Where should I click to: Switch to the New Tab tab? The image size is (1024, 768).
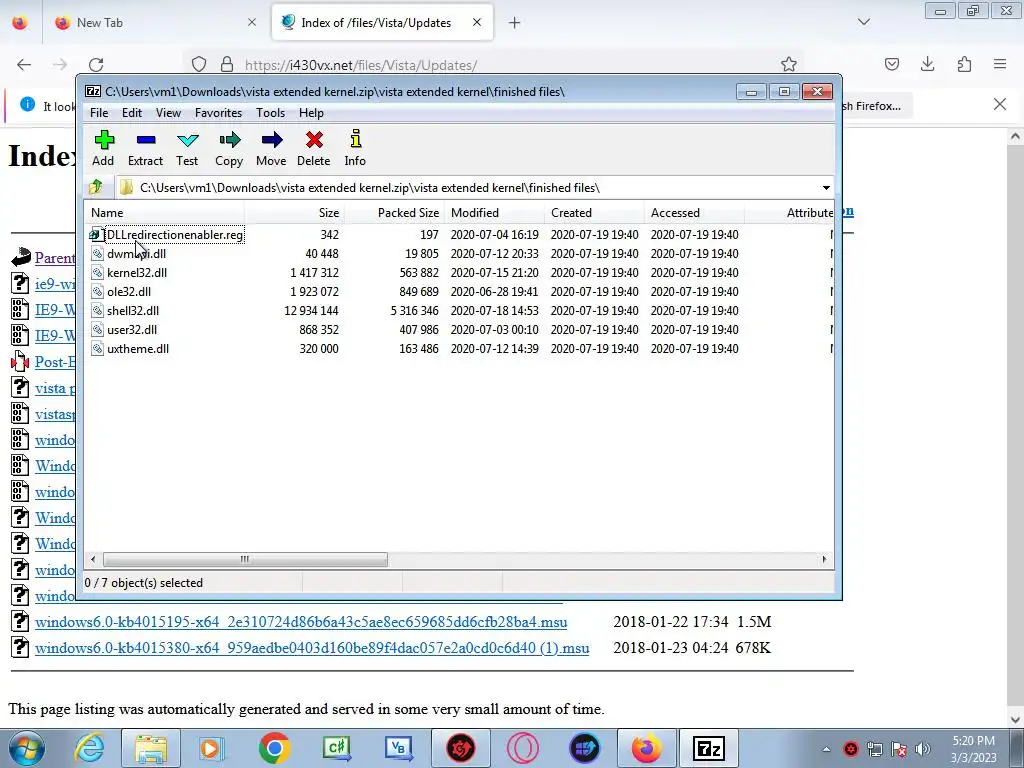point(153,23)
